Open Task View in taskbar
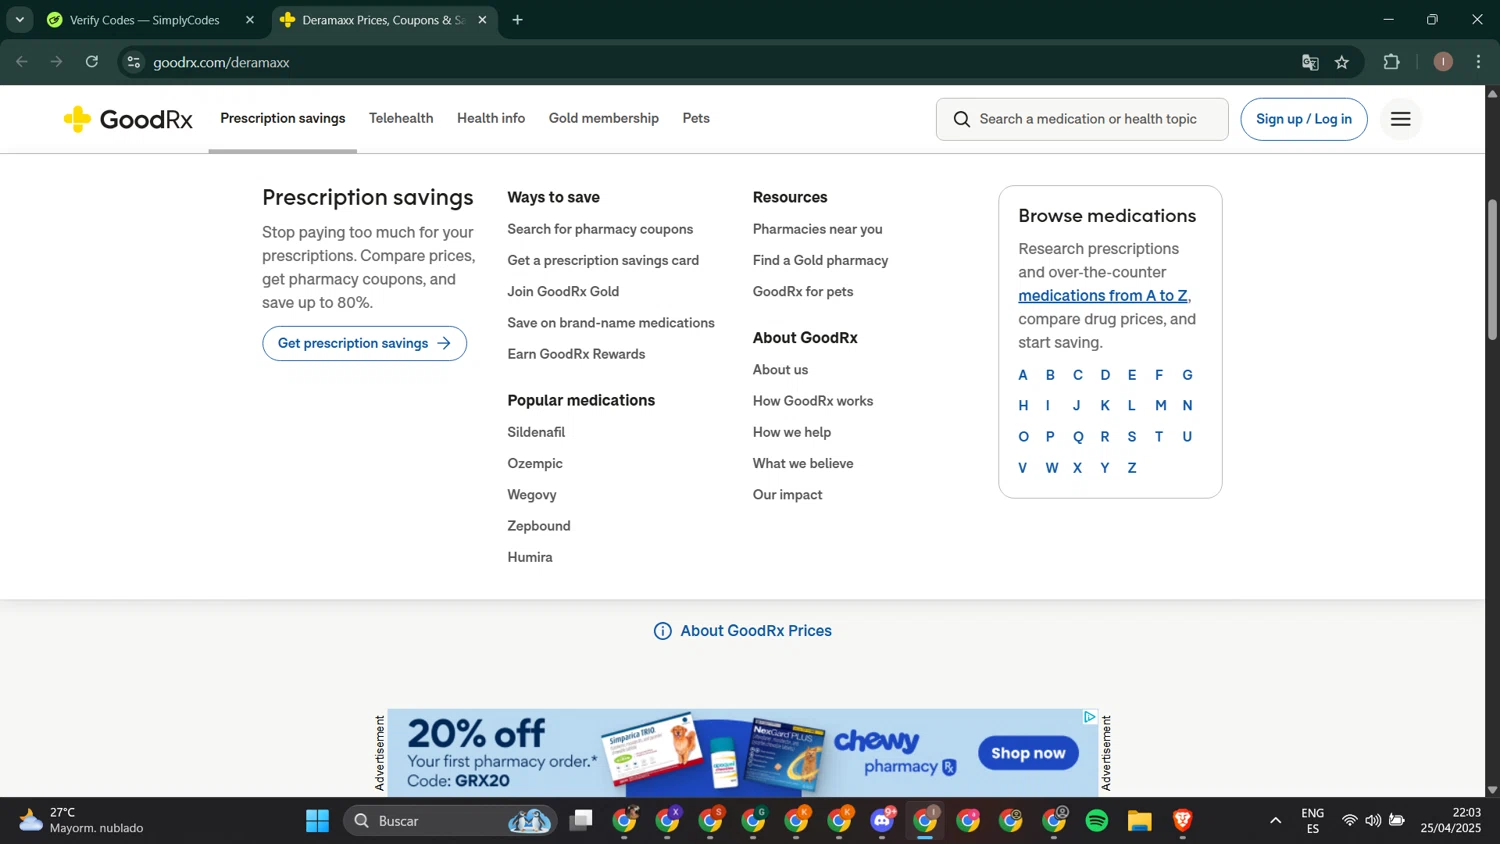Image resolution: width=1500 pixels, height=844 pixels. 581,821
